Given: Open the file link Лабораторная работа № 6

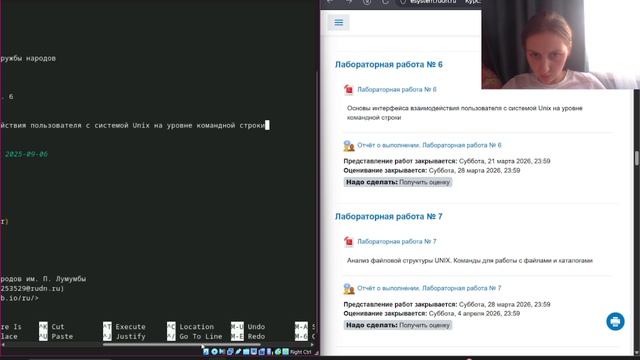Looking at the screenshot, I should (397, 89).
